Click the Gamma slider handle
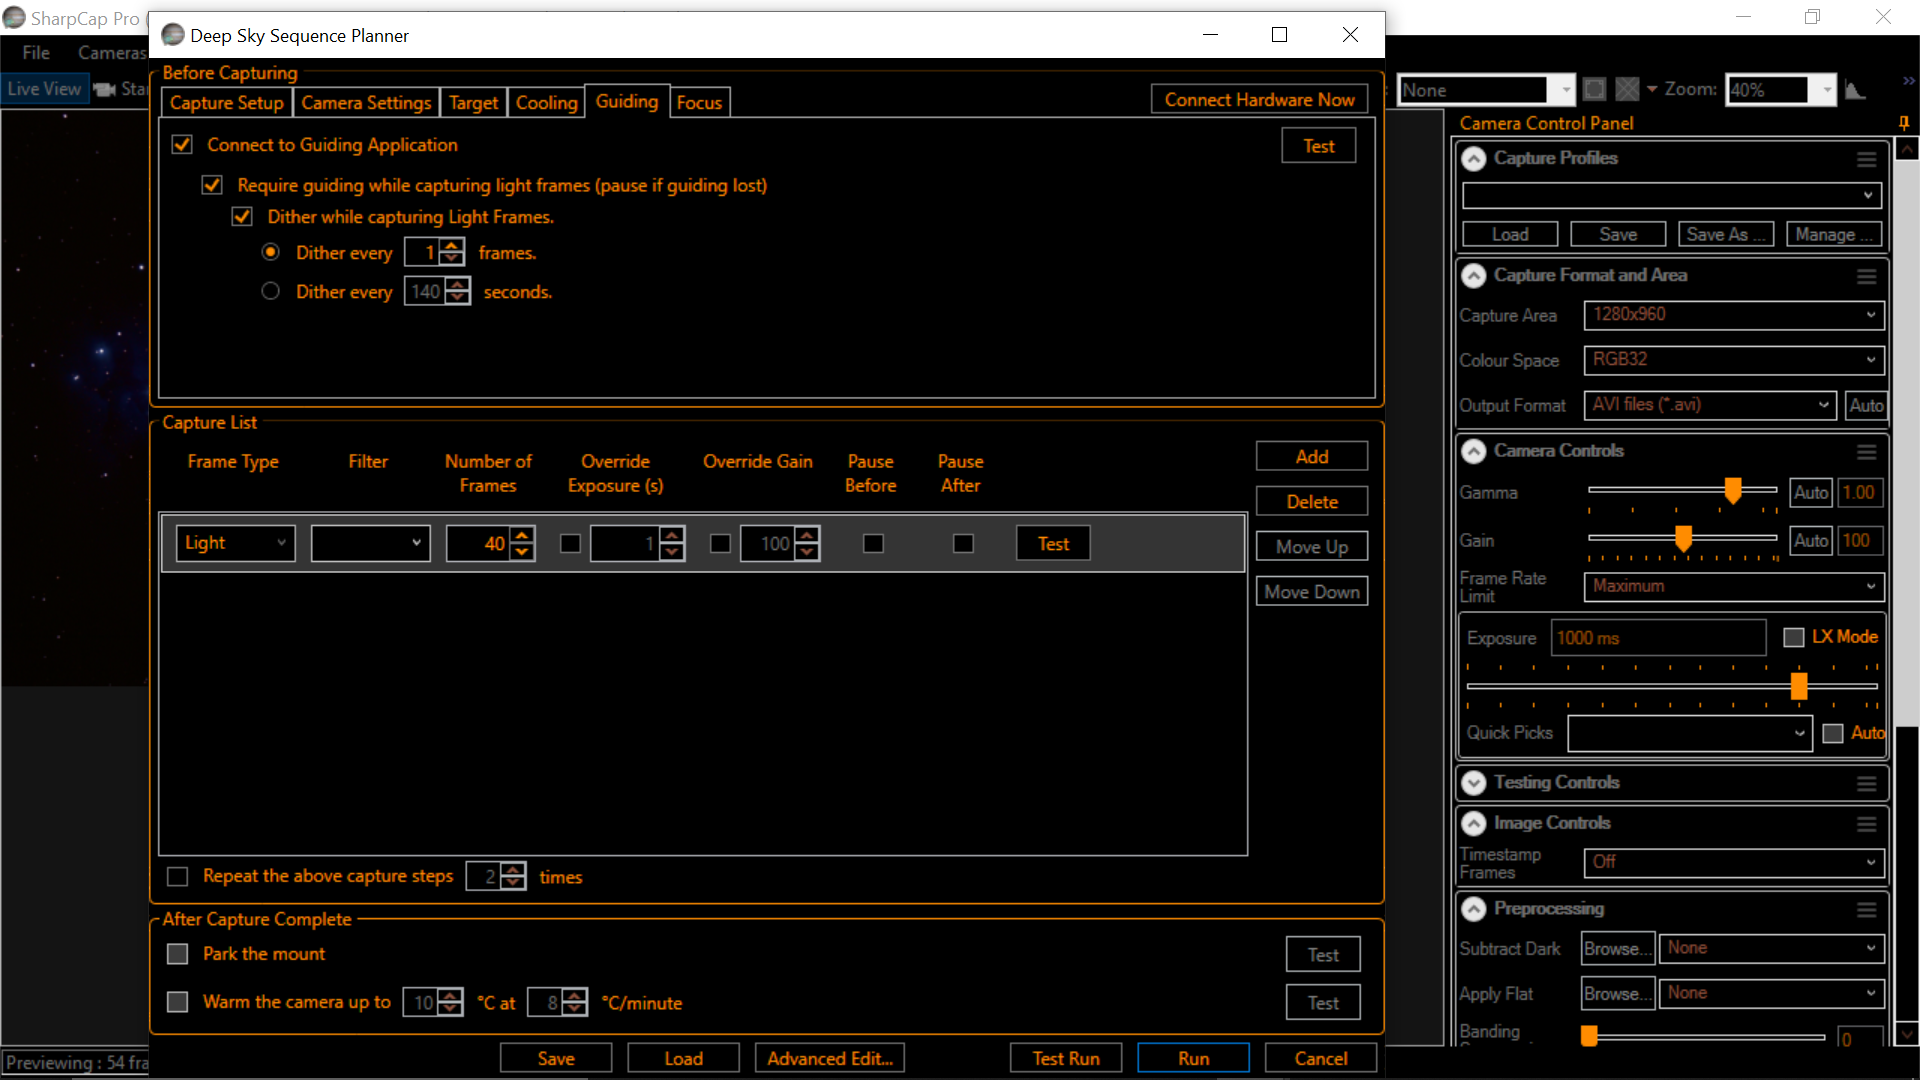 pos(1733,490)
